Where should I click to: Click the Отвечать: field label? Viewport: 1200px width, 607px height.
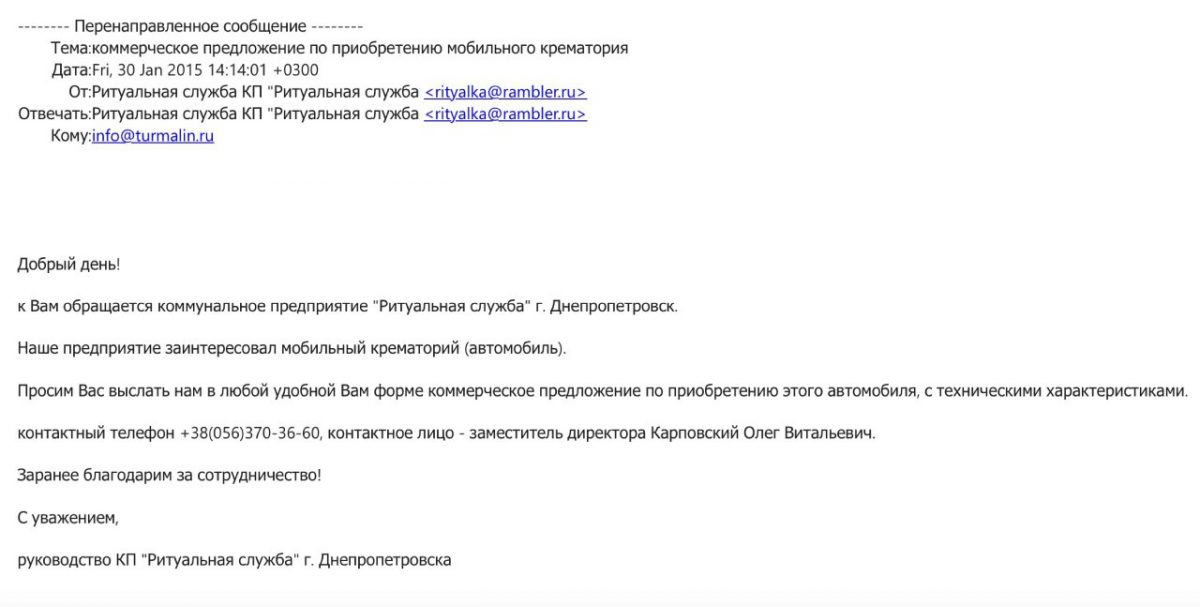pyautogui.click(x=54, y=114)
